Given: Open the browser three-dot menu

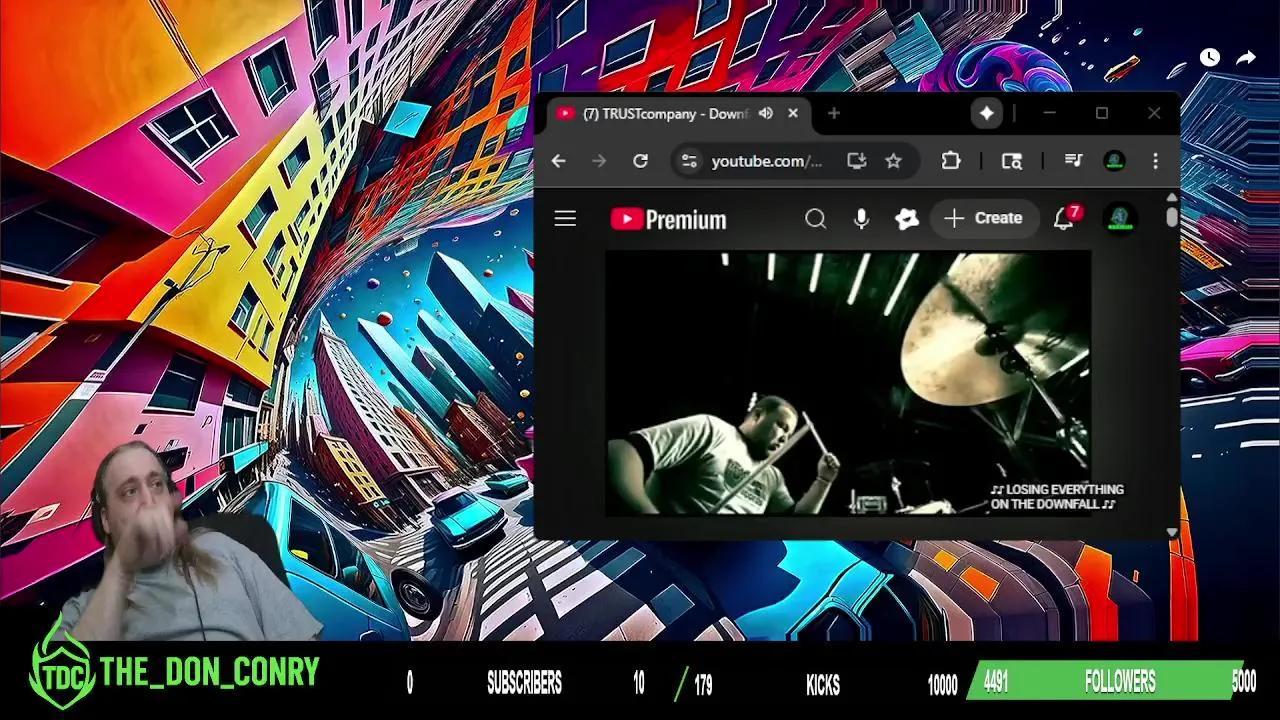Looking at the screenshot, I should point(1155,161).
